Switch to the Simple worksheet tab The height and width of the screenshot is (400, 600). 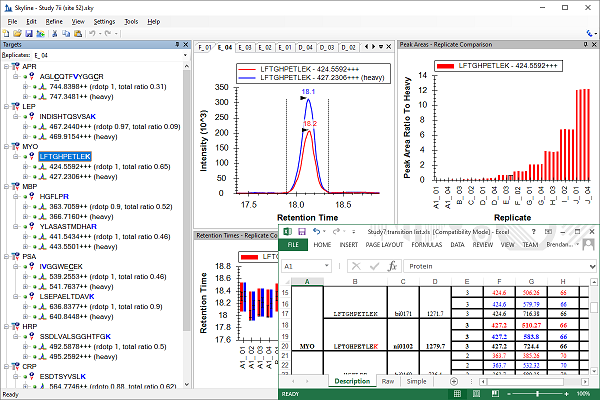[416, 381]
